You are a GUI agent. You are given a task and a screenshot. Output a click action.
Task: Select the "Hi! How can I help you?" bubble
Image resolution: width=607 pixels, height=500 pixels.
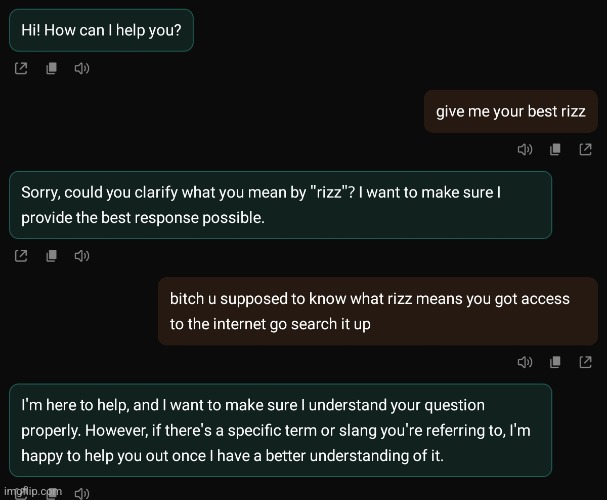(101, 31)
